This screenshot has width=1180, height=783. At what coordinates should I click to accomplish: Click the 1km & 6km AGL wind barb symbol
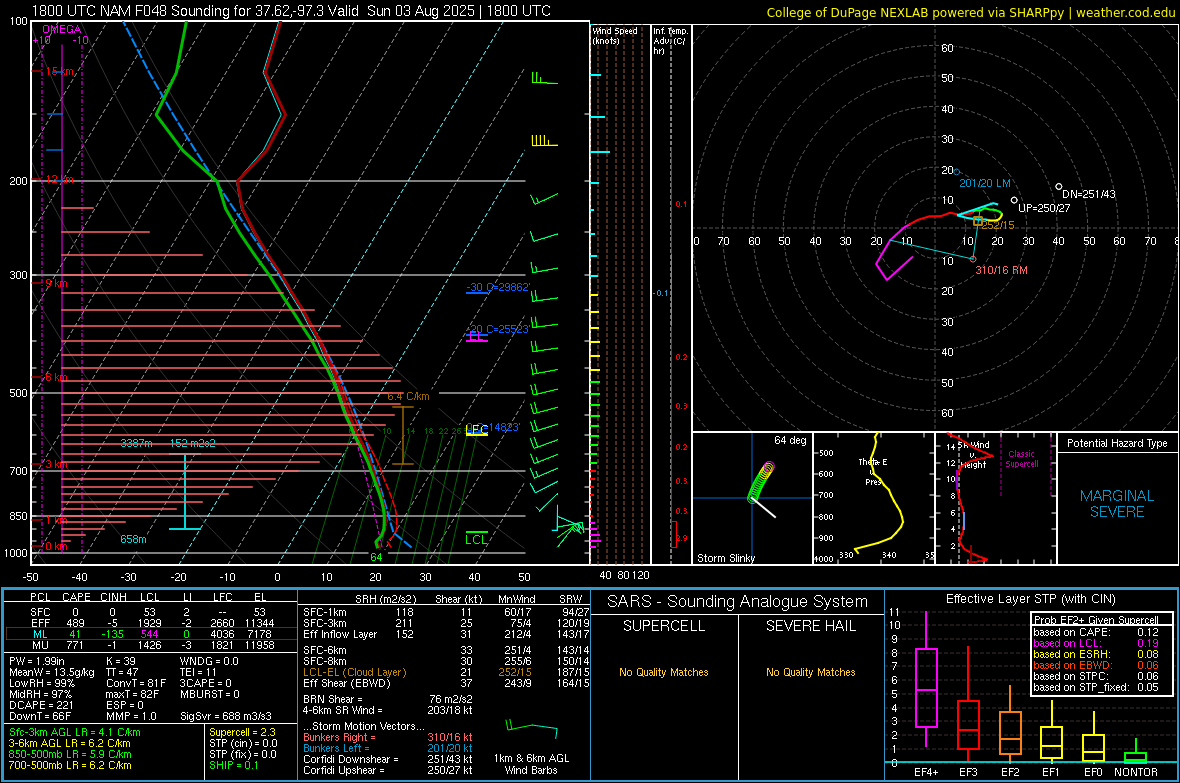coord(531,730)
